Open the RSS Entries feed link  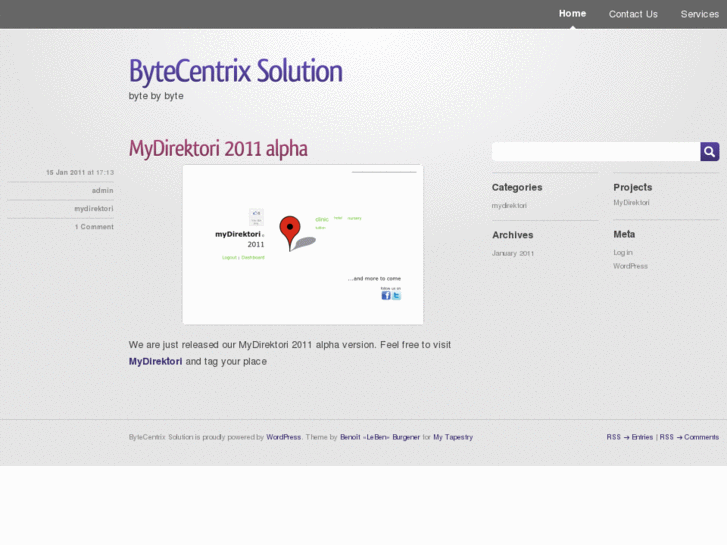pyautogui.click(x=630, y=437)
